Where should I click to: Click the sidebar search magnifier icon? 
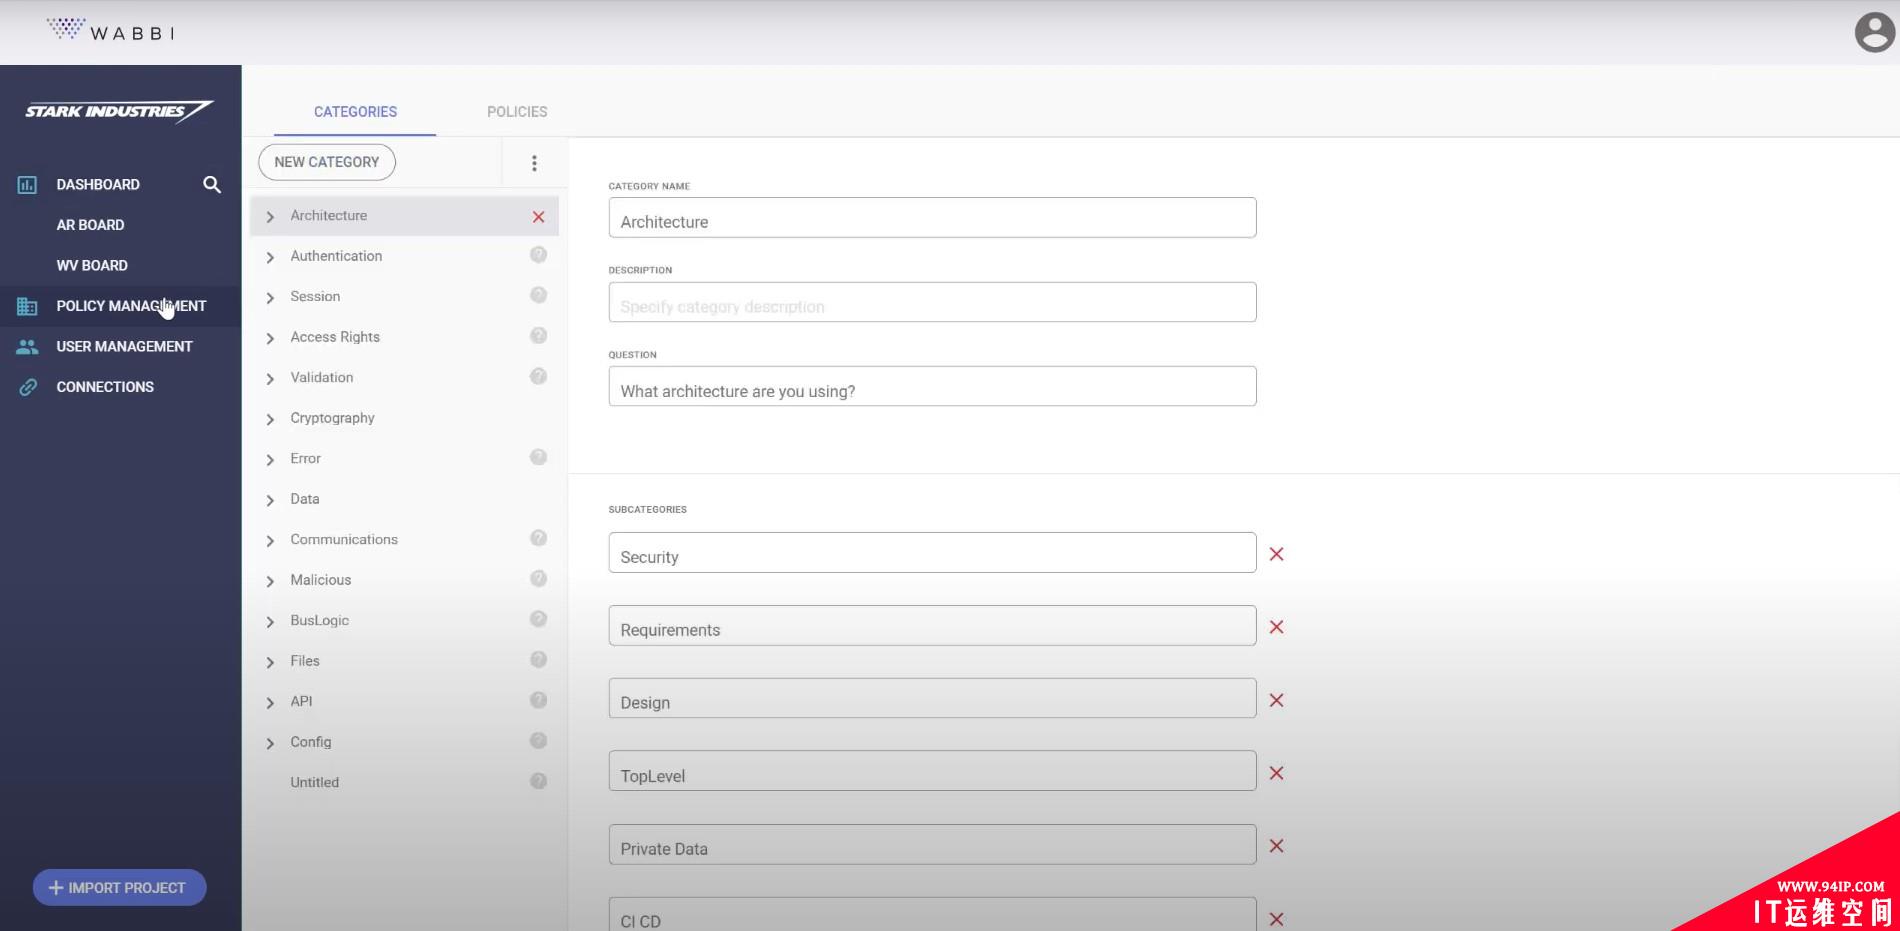coord(212,185)
